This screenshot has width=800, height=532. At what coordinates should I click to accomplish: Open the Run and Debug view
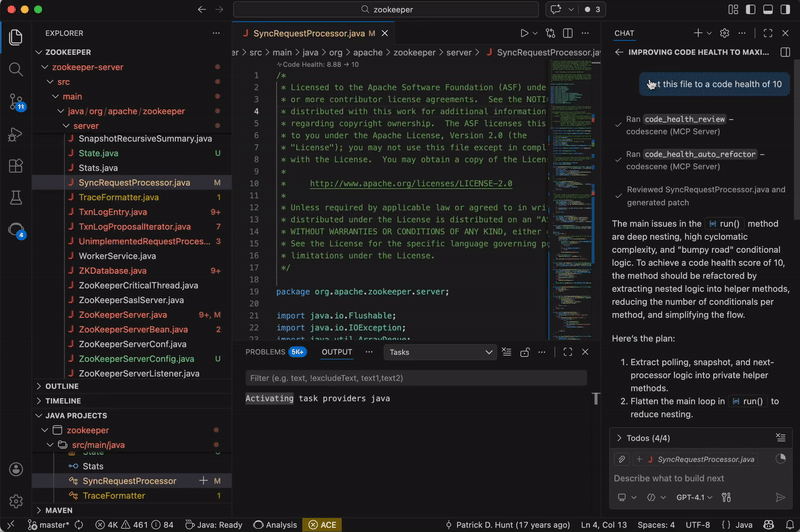point(16,134)
